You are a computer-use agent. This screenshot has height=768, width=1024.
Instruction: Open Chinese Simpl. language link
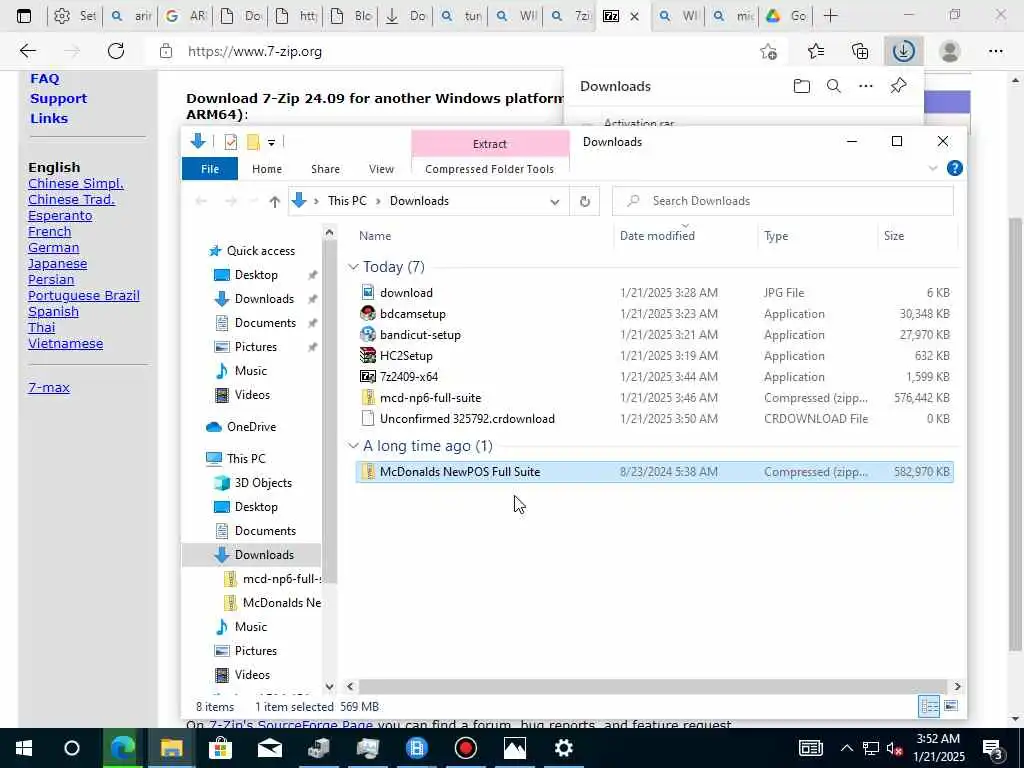(76, 184)
